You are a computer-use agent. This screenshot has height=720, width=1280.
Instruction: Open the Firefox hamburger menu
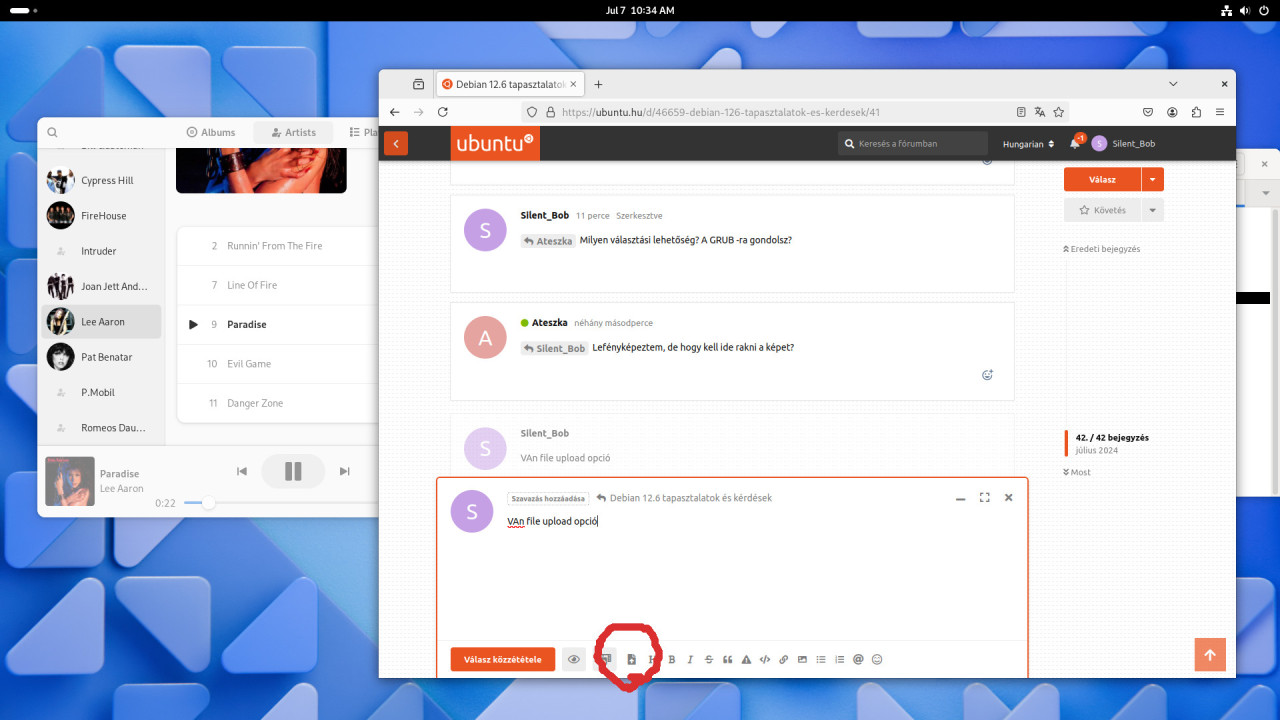pyautogui.click(x=1220, y=112)
